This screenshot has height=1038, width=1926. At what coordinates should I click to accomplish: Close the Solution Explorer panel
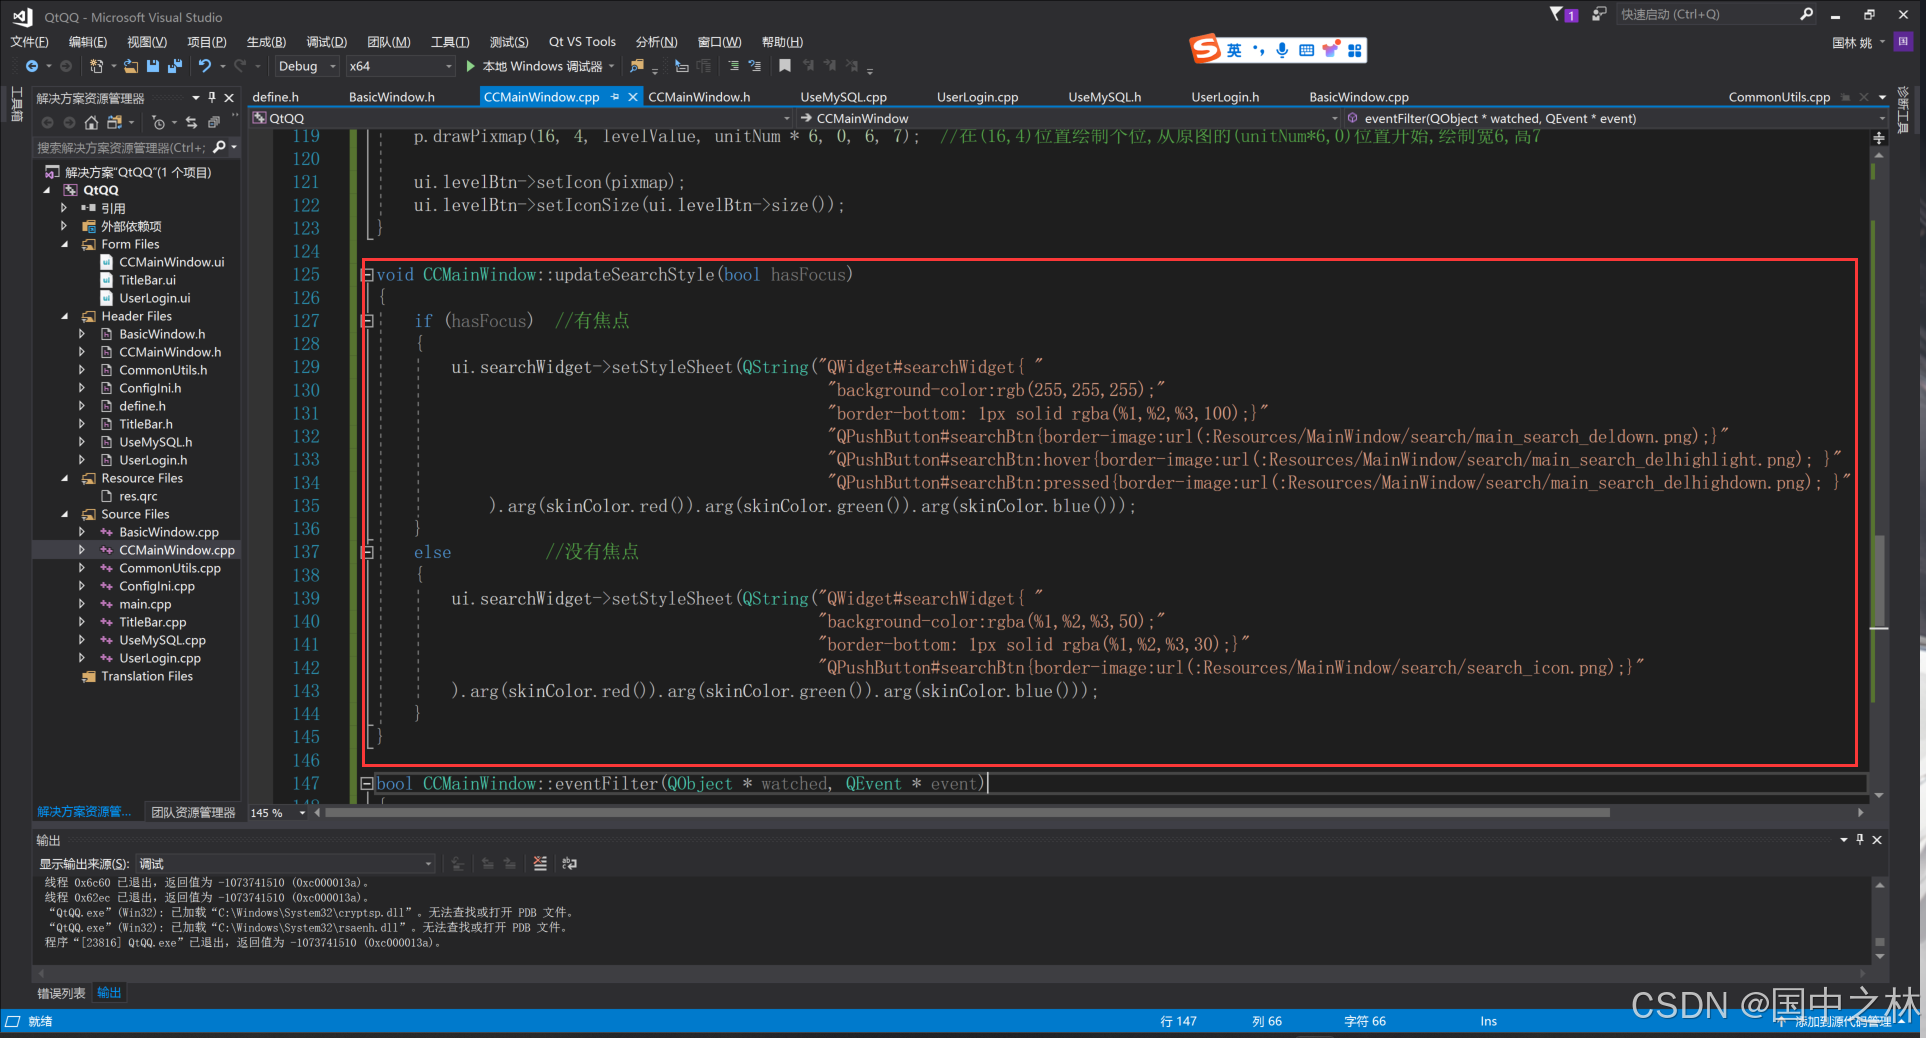[229, 97]
